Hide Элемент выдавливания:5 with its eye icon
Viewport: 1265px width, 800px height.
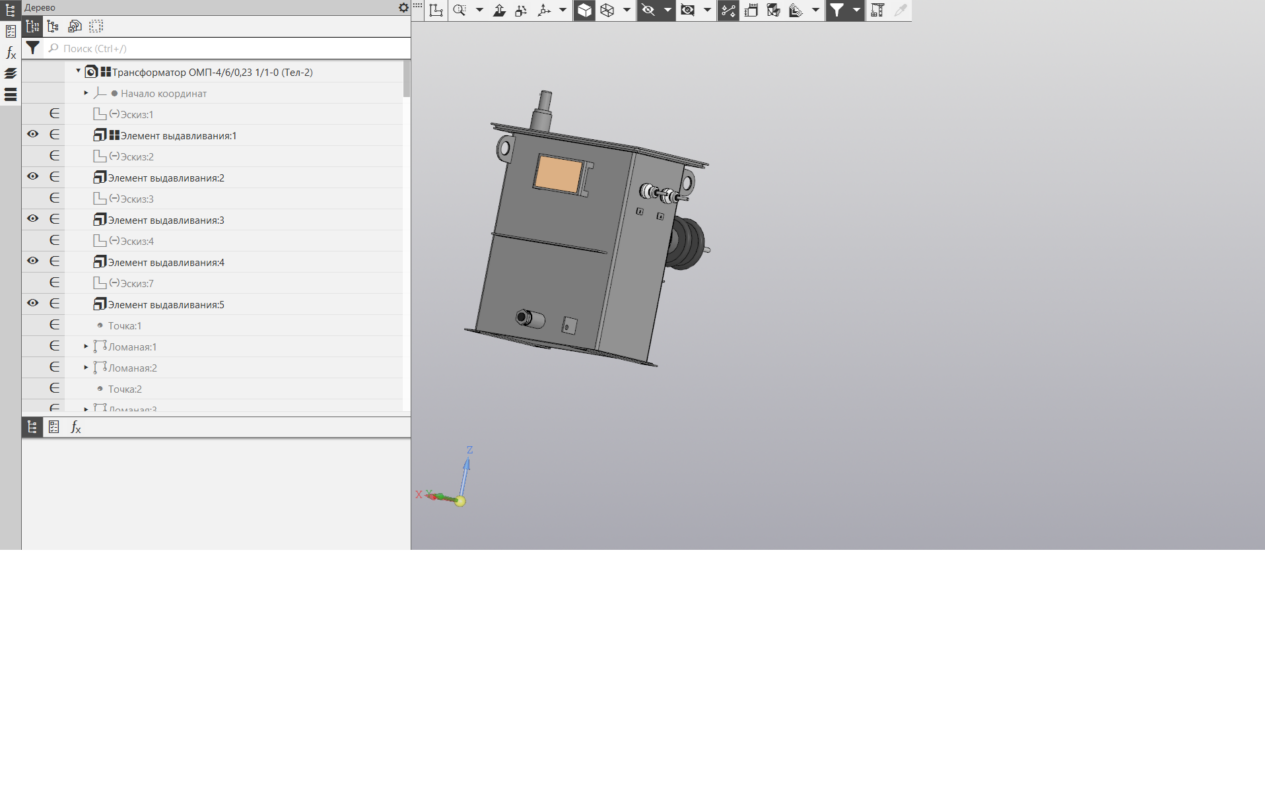pyautogui.click(x=33, y=303)
